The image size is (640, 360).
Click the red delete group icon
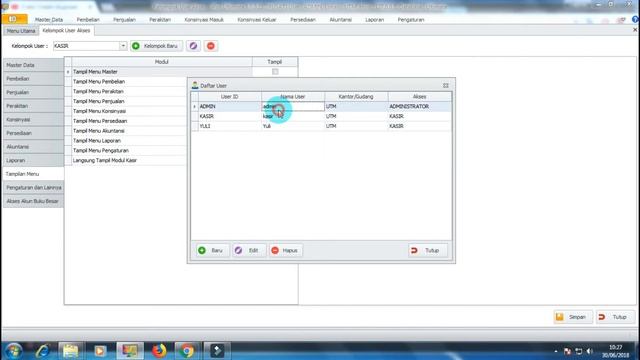[211, 46]
